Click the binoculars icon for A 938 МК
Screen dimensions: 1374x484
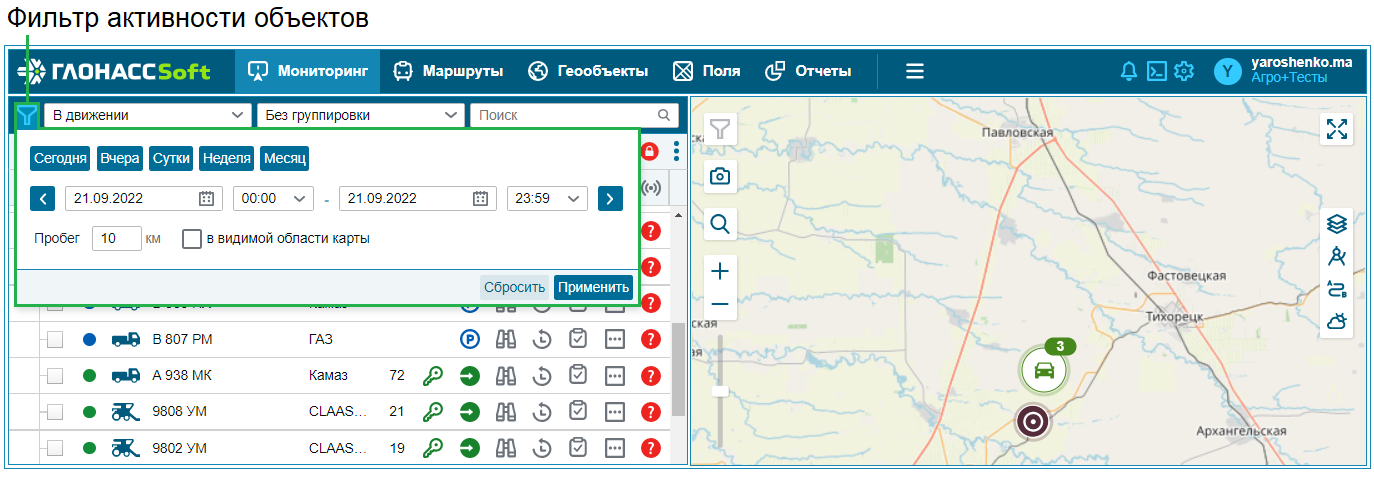click(x=507, y=376)
